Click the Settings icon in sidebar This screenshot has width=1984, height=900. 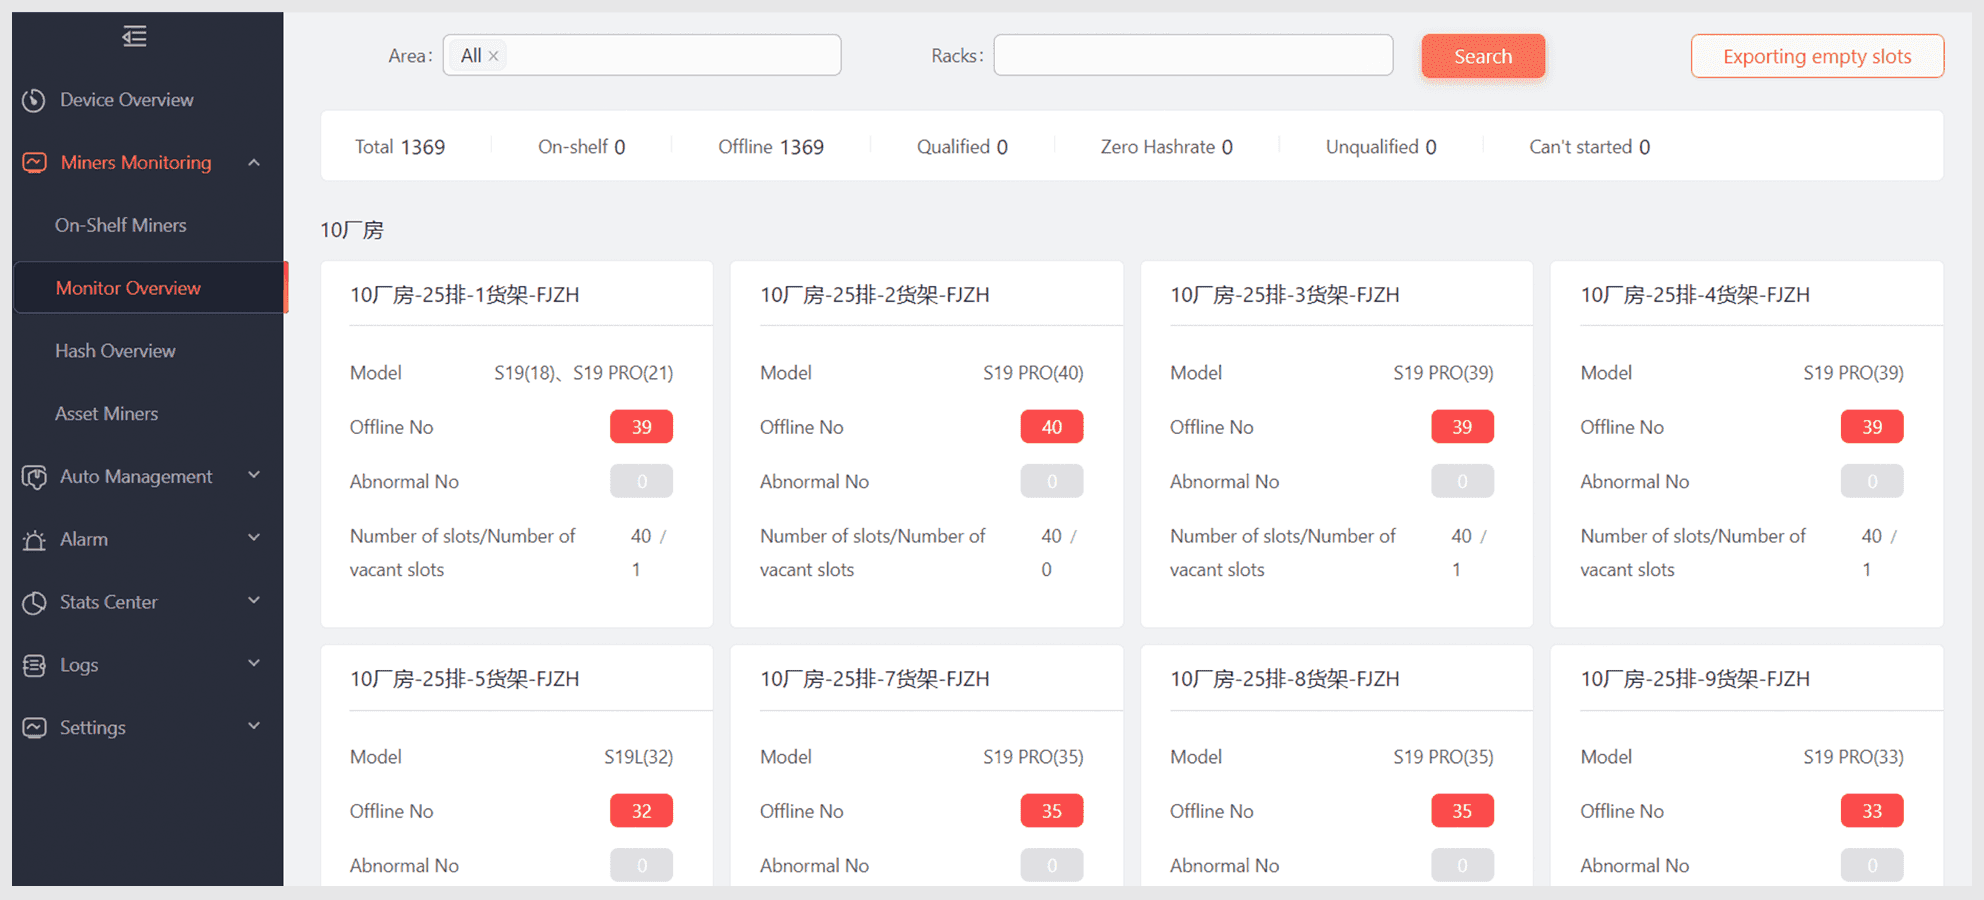(34, 728)
